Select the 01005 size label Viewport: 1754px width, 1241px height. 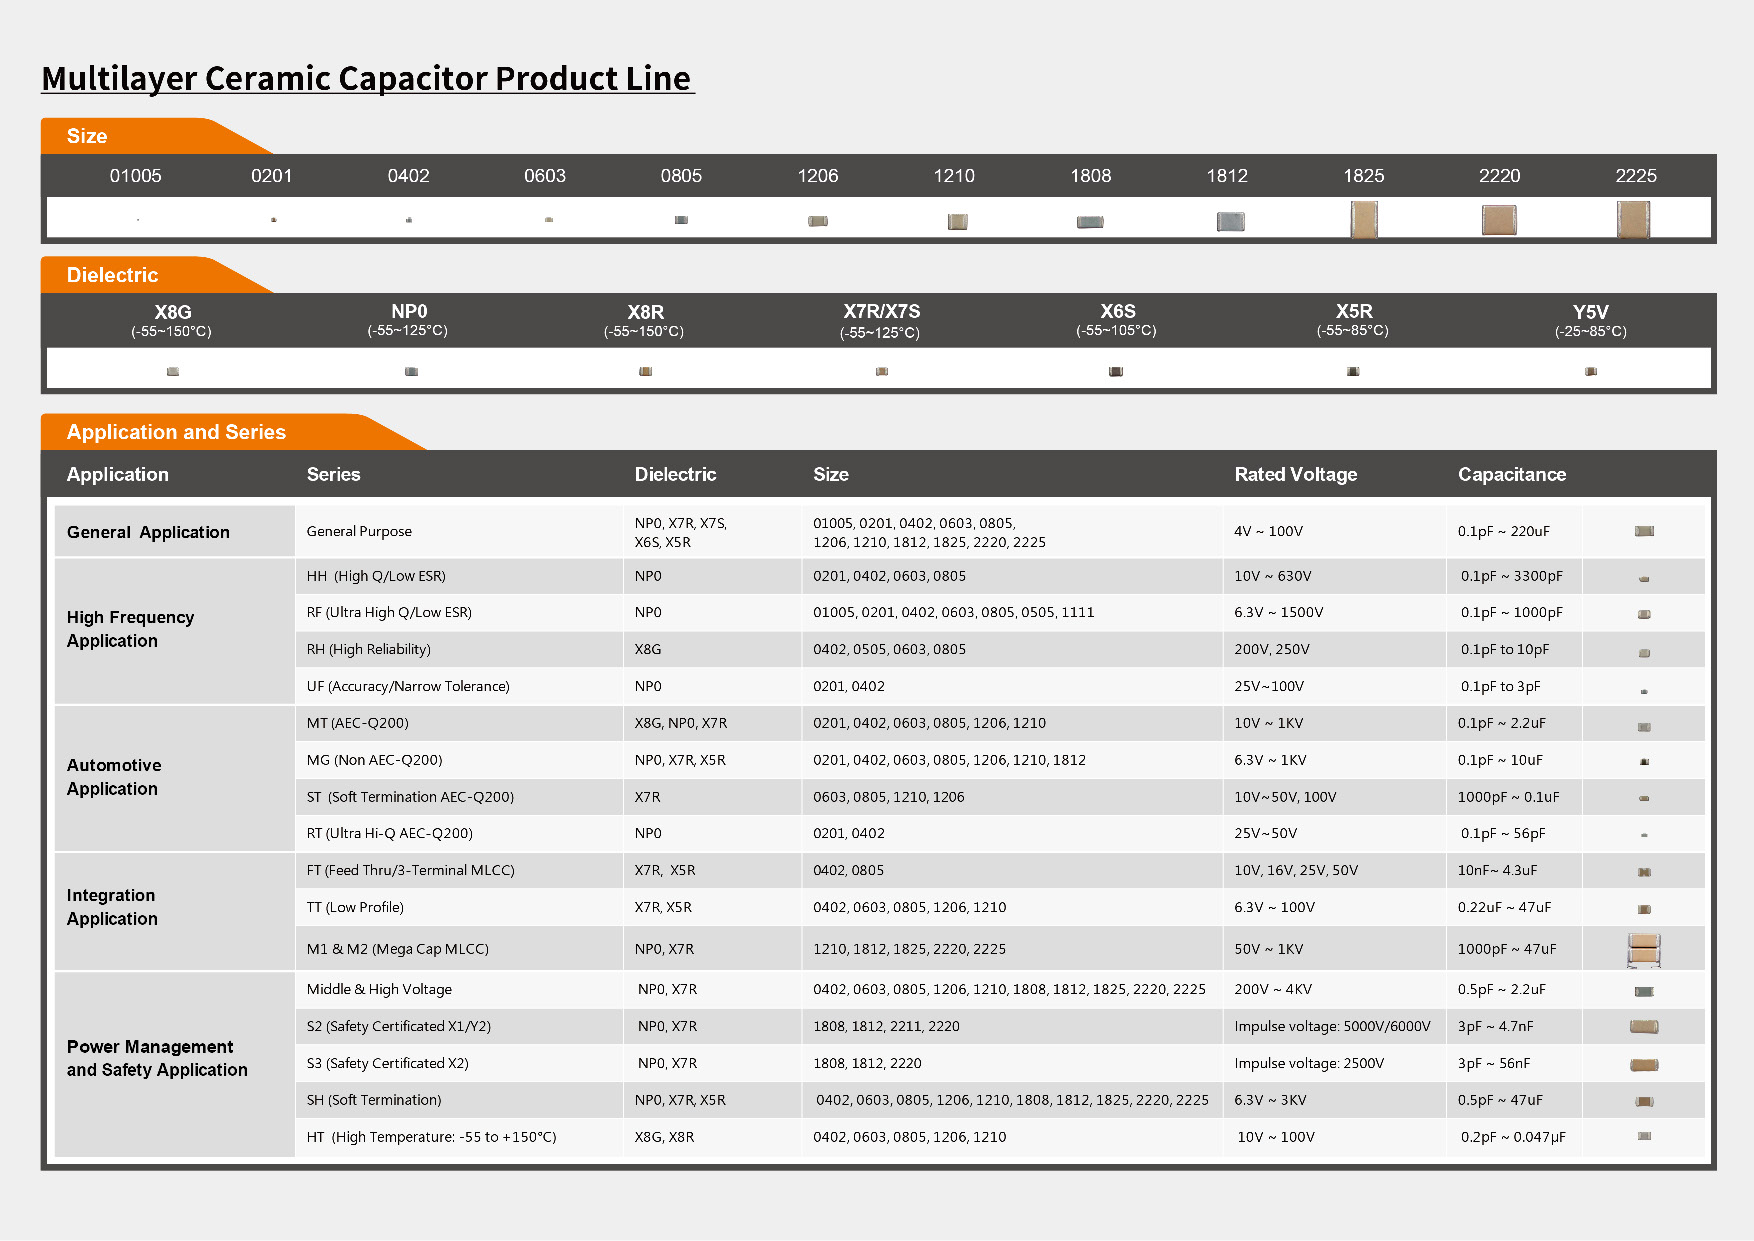point(135,176)
